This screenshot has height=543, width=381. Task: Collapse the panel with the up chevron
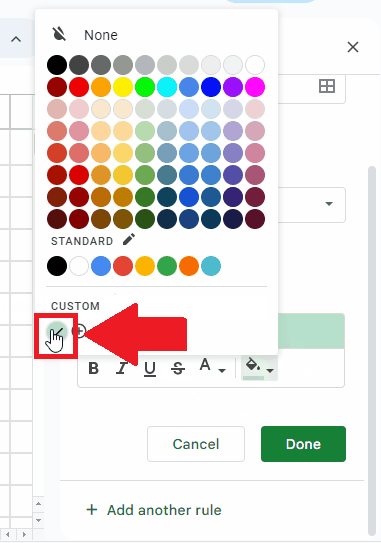point(16,39)
